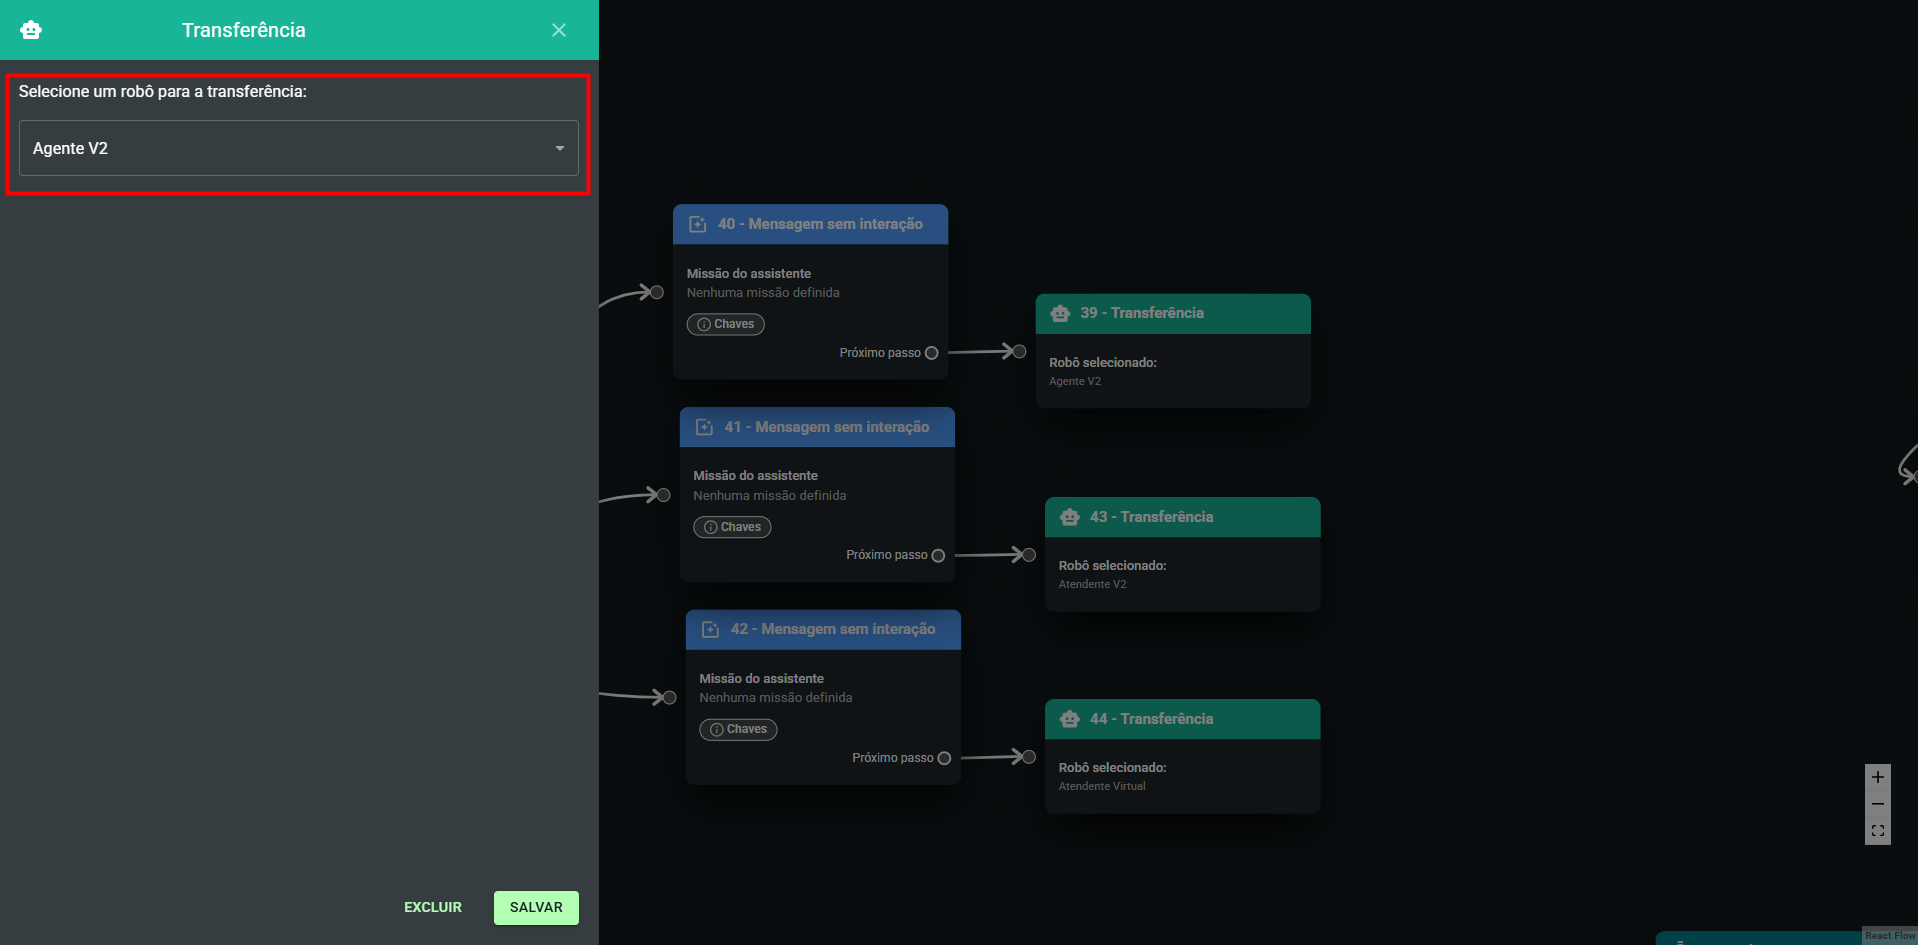1918x945 pixels.
Task: Click the robot icon on node 39
Action: point(1060,314)
